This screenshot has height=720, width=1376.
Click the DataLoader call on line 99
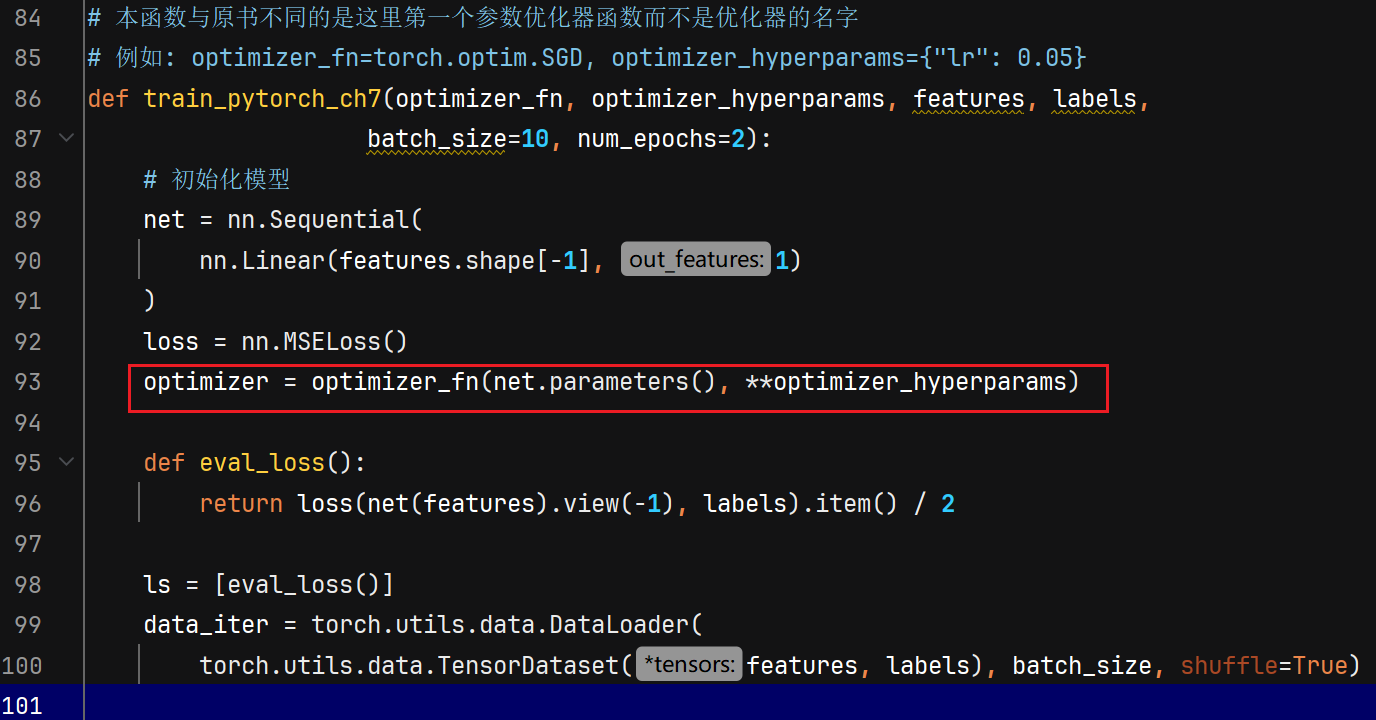[x=634, y=625]
